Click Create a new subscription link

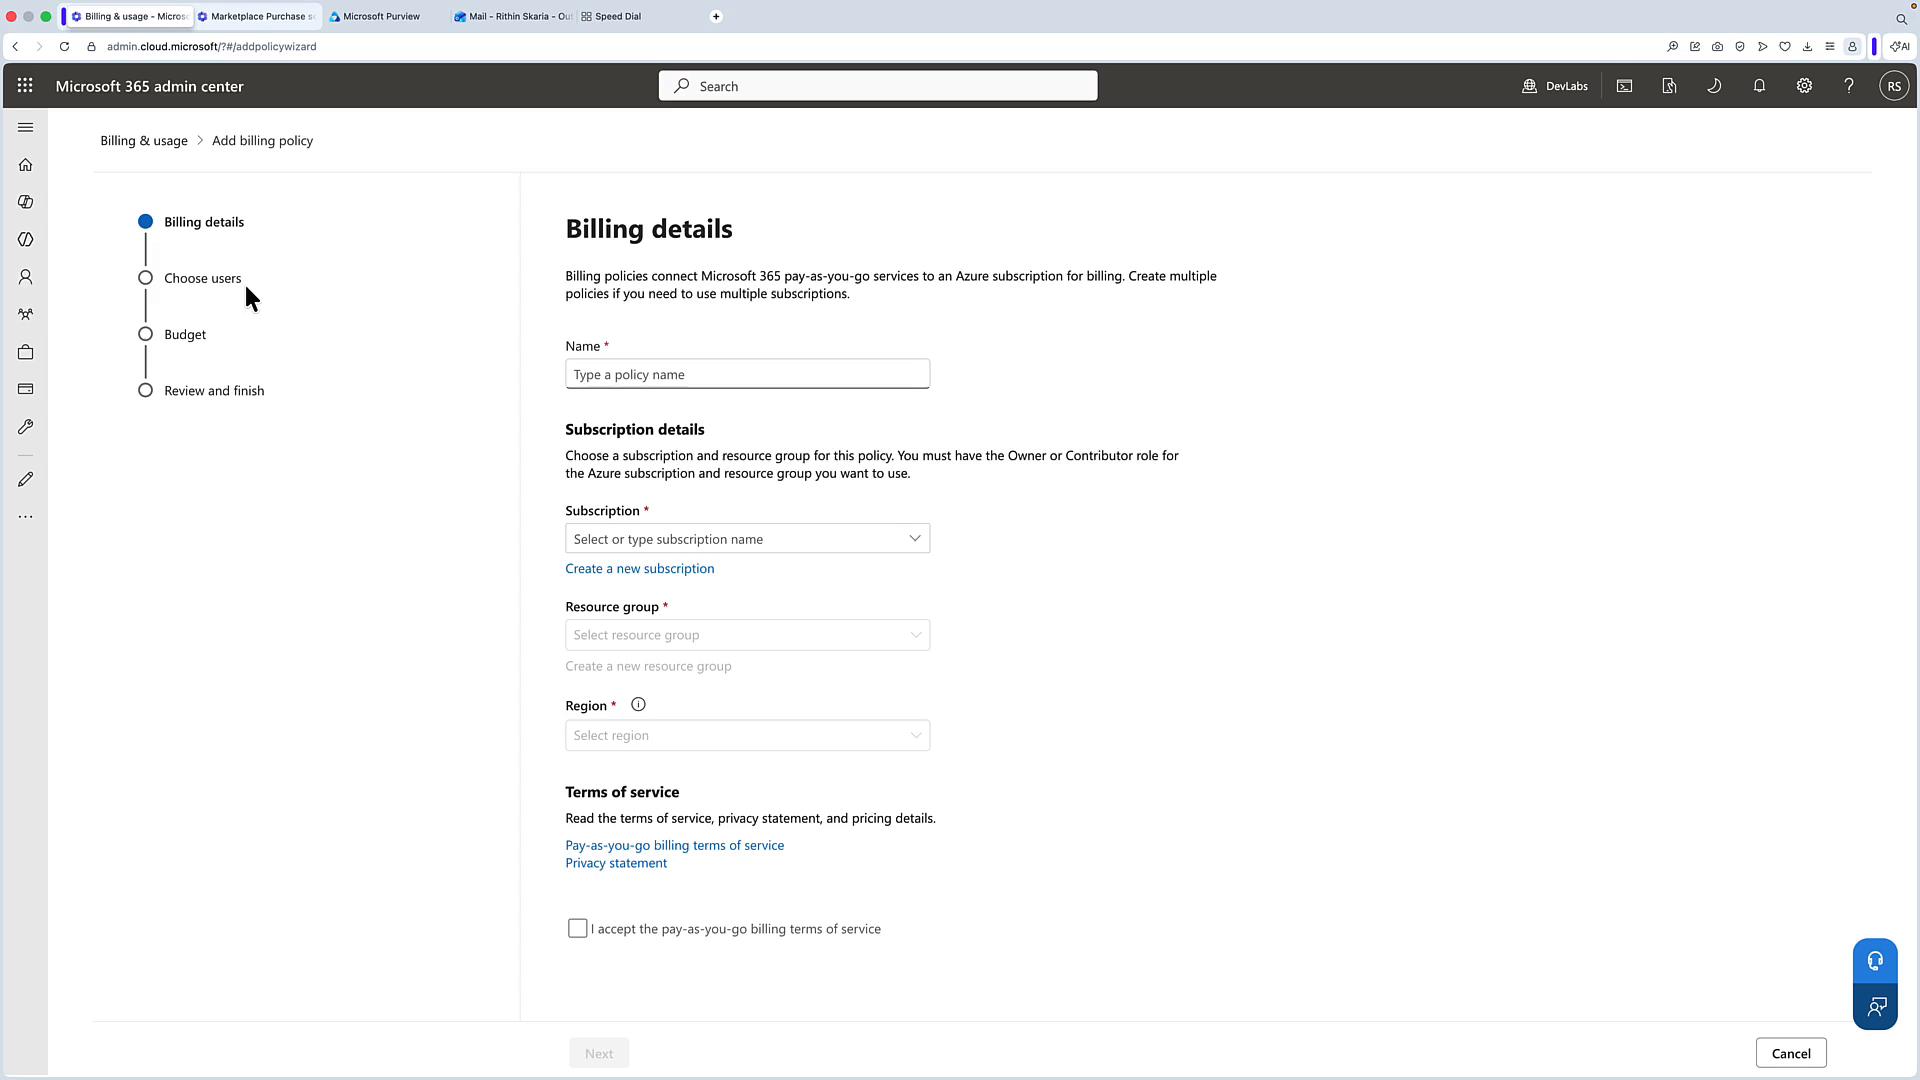[640, 569]
